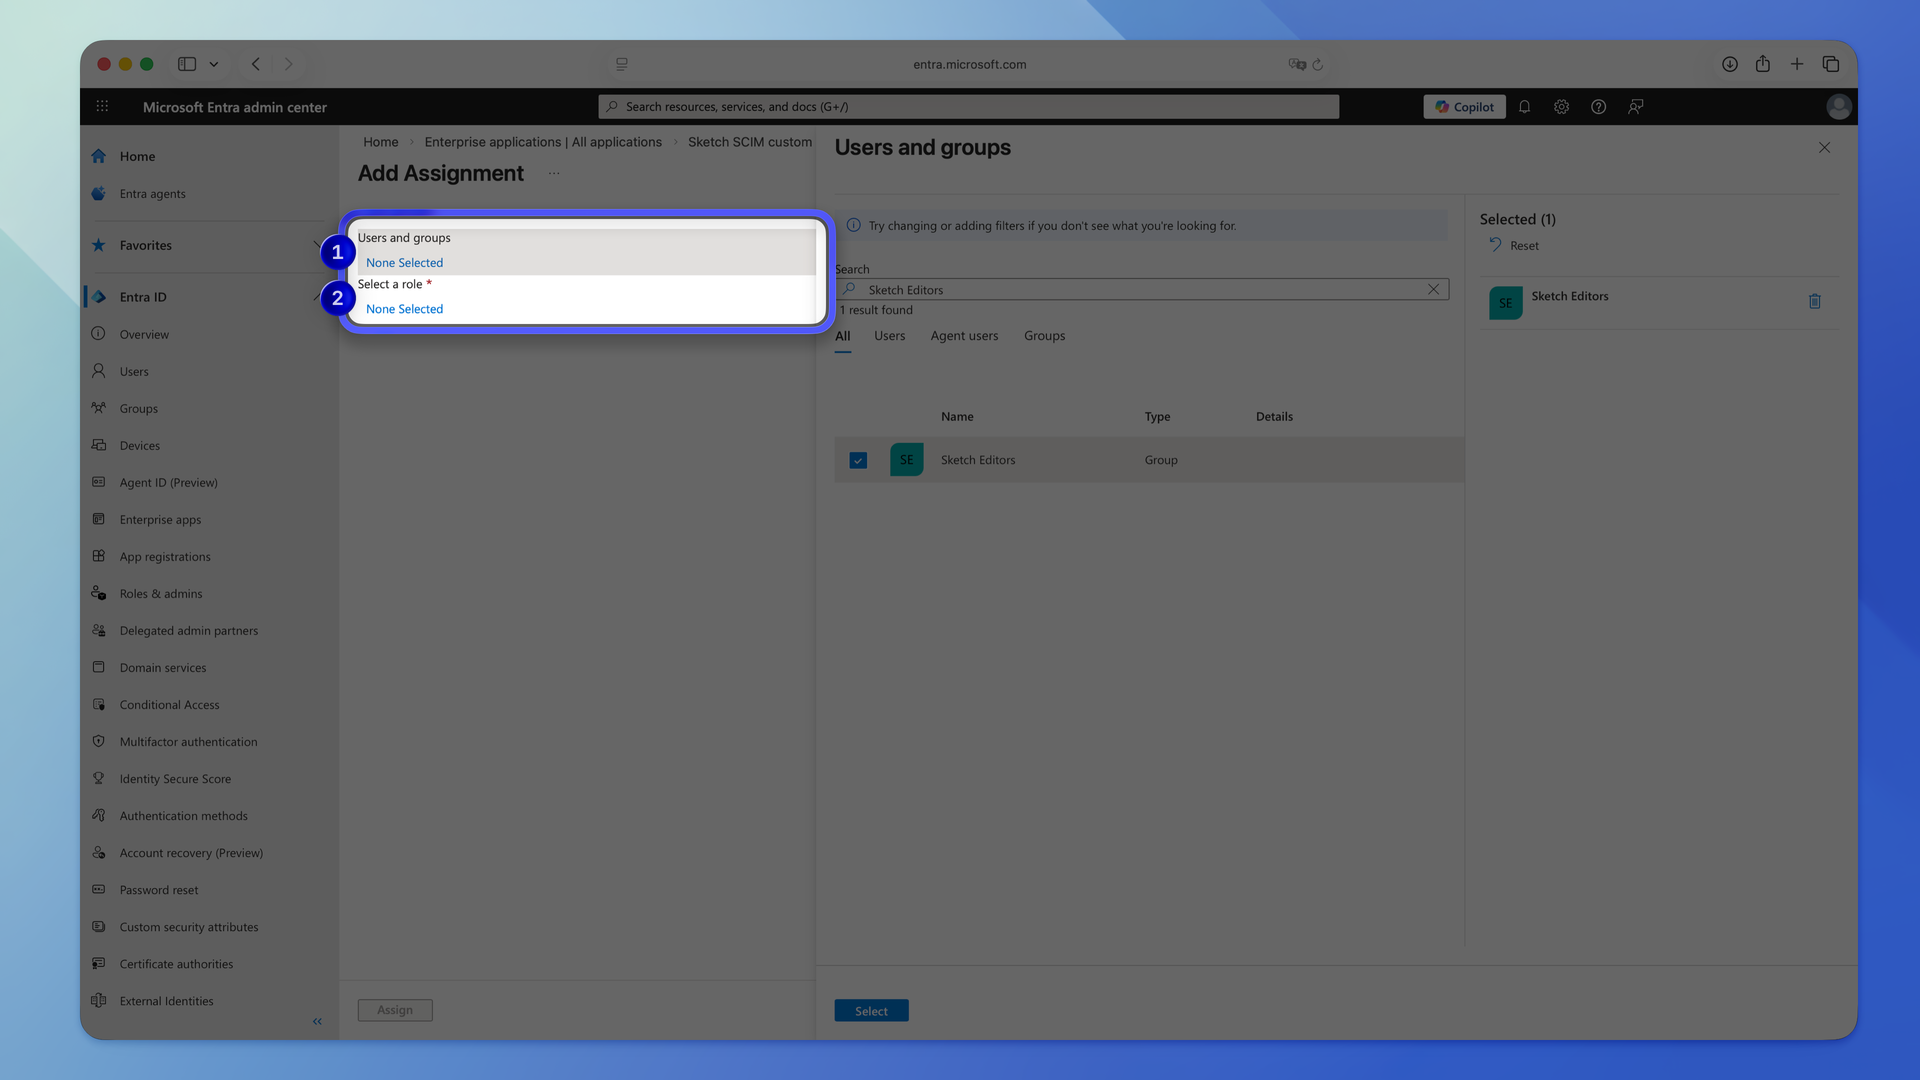
Task: Open Safari downloads icon
Action: [1729, 64]
